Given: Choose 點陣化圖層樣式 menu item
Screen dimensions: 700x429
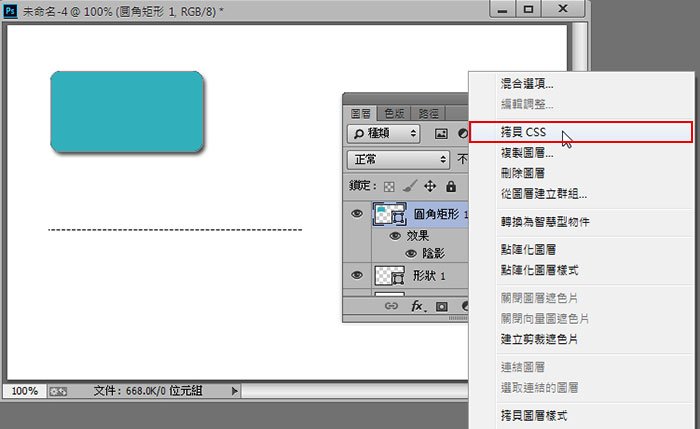Looking at the screenshot, I should tap(539, 270).
